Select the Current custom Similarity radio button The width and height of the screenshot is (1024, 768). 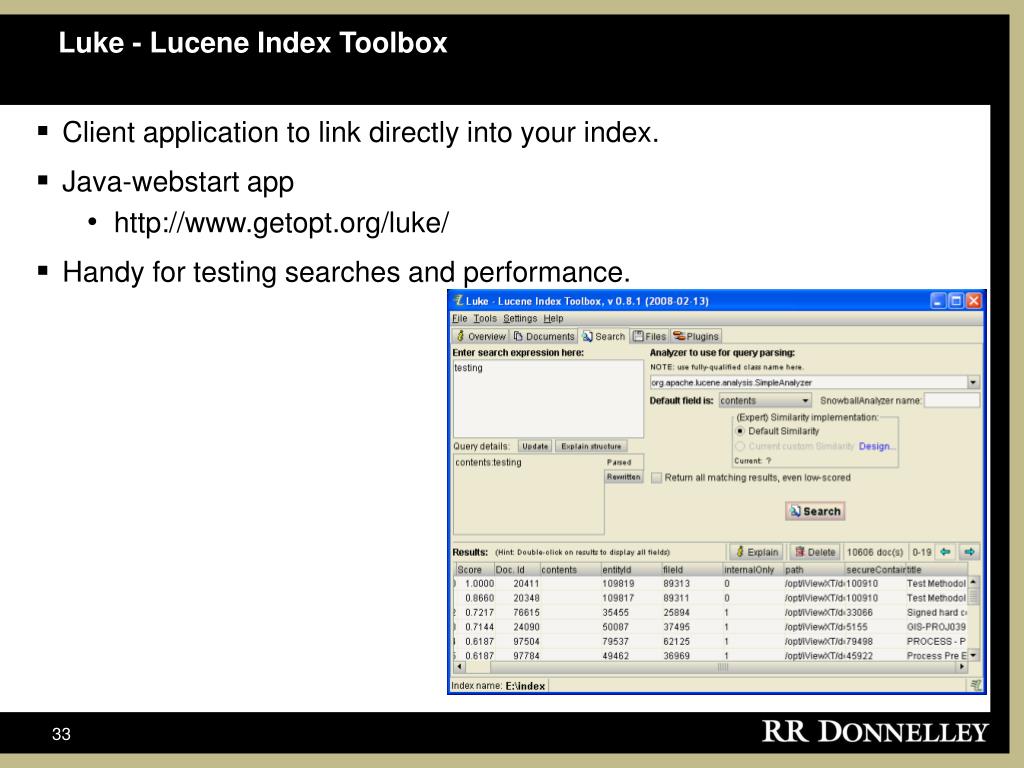pyautogui.click(x=740, y=446)
